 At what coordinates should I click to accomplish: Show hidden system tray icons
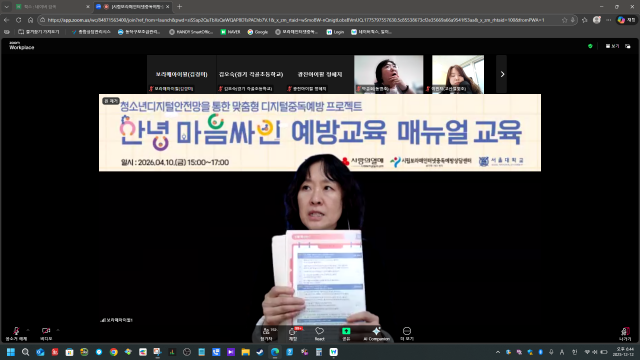(x=498, y=352)
